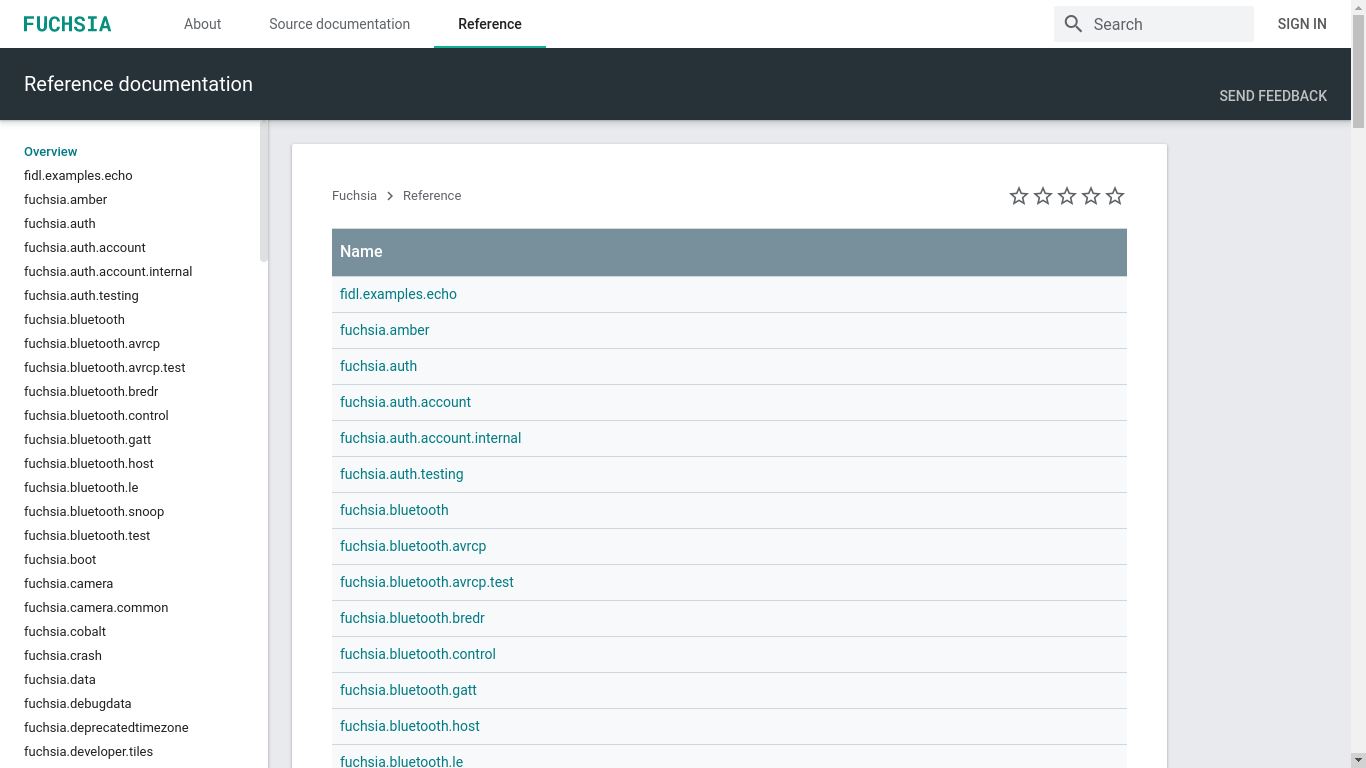Screen dimensions: 1366x768
Task: Open fuchsia.bluetooth.le in the sidebar
Action: [81, 488]
